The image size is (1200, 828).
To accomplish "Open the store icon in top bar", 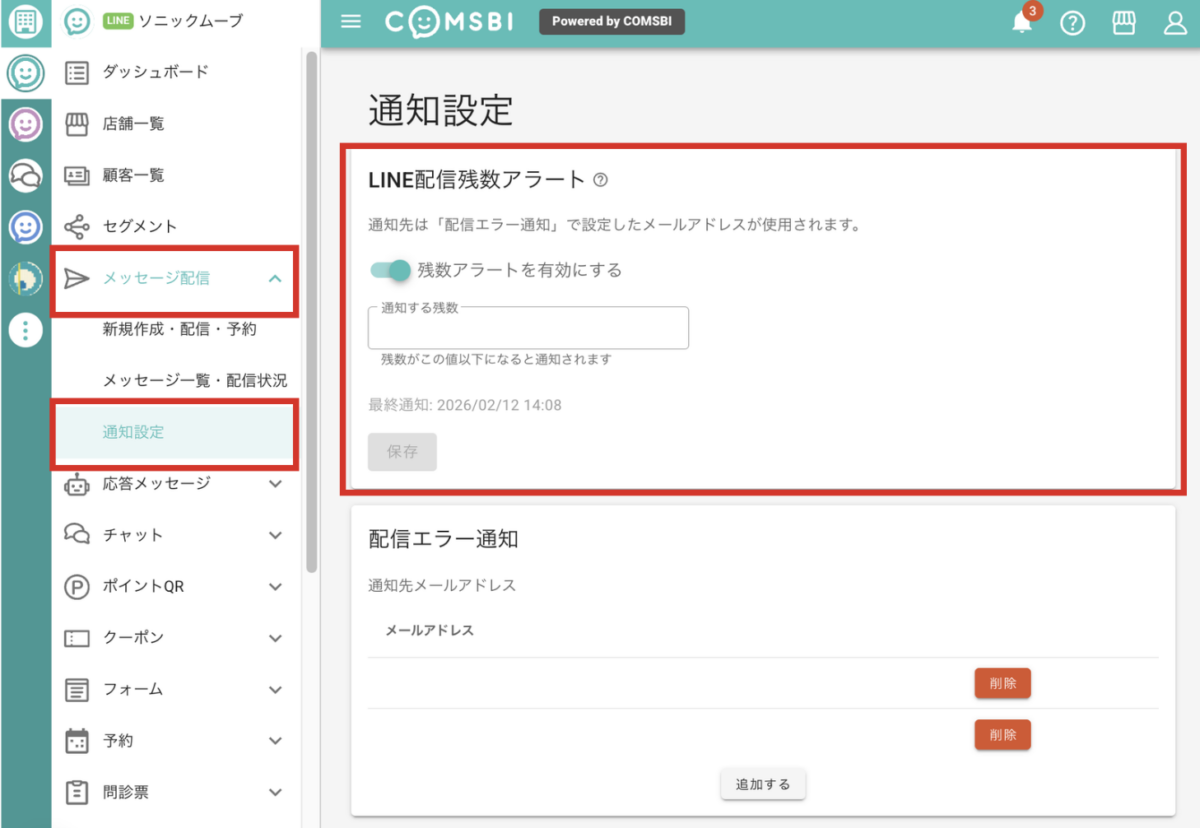I will tap(1124, 23).
